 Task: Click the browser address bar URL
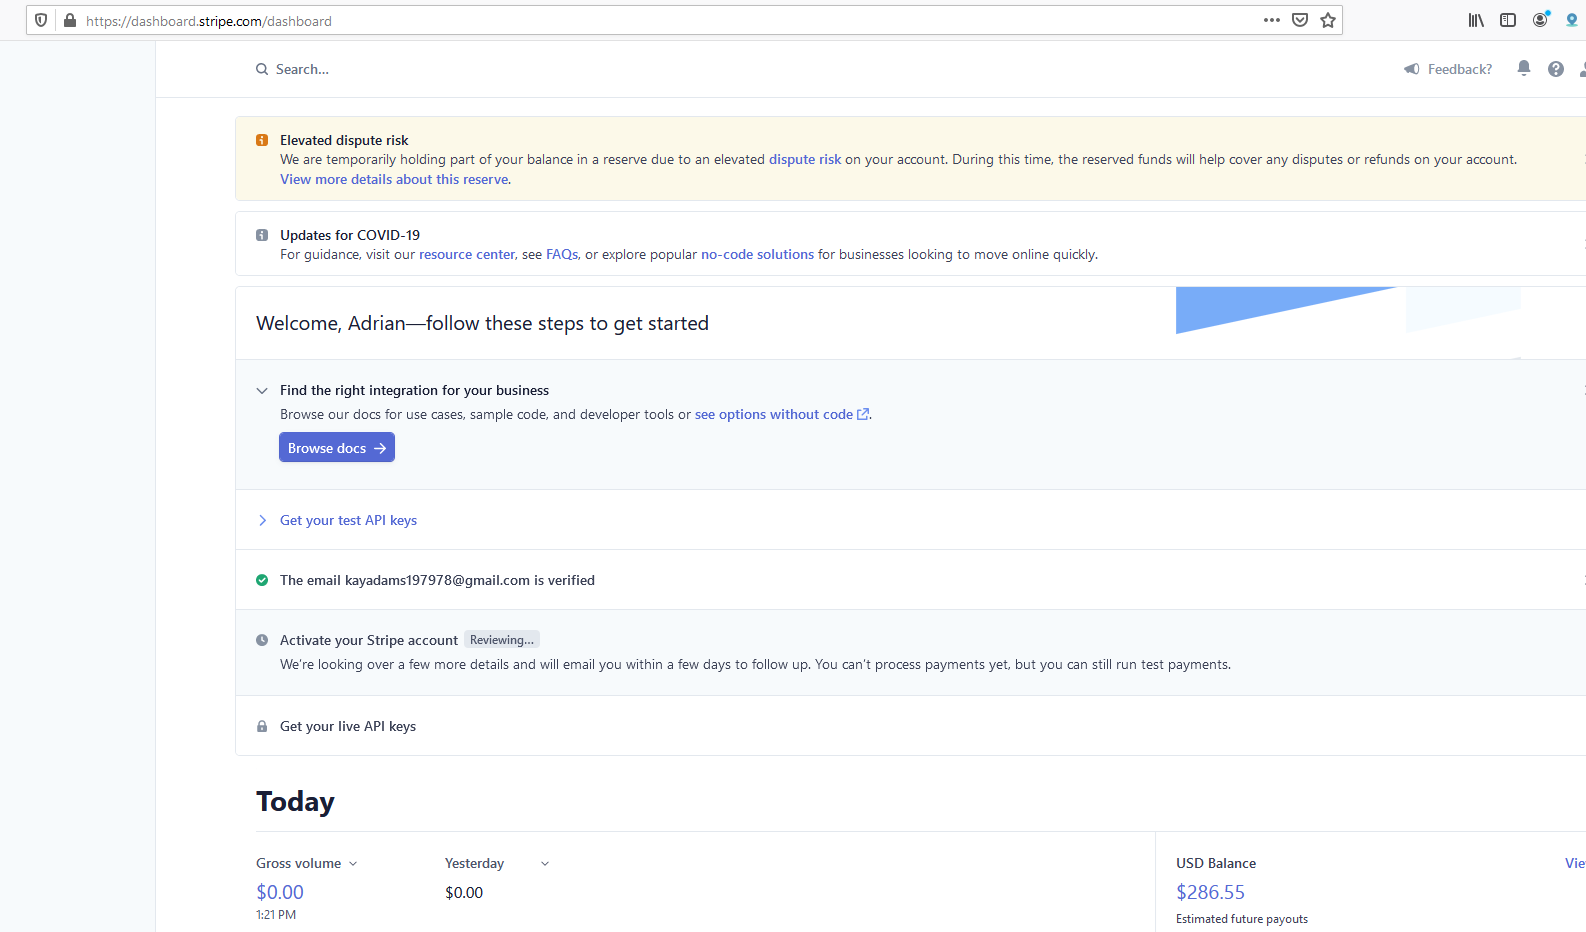pyautogui.click(x=209, y=21)
